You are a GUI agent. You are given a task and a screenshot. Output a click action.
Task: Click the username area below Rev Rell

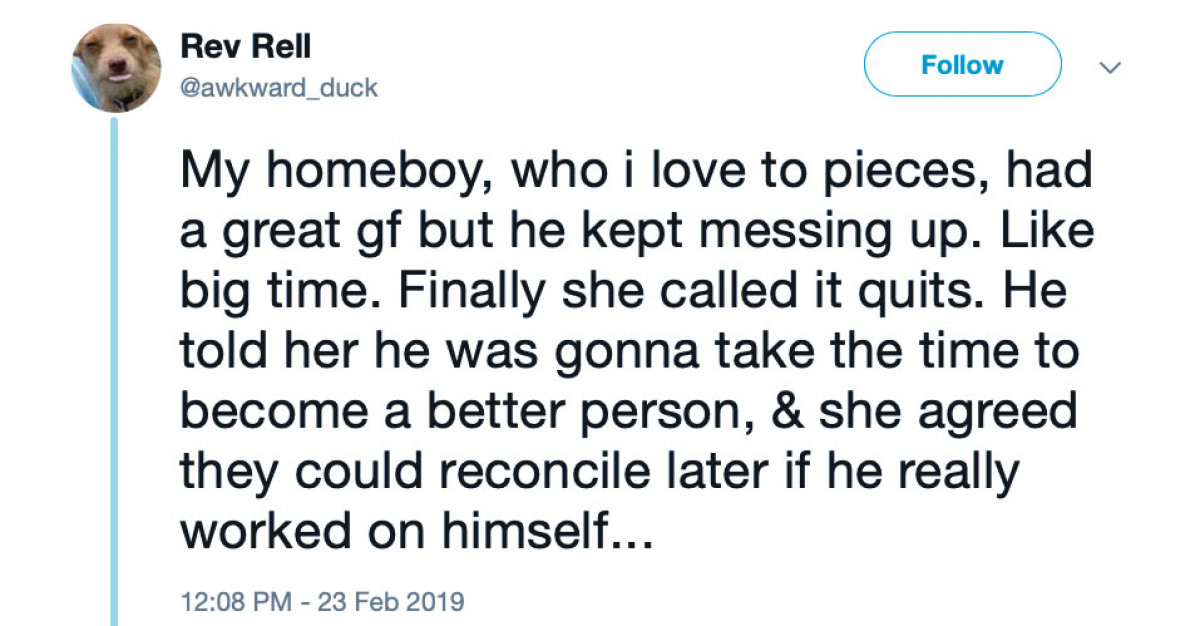[280, 88]
